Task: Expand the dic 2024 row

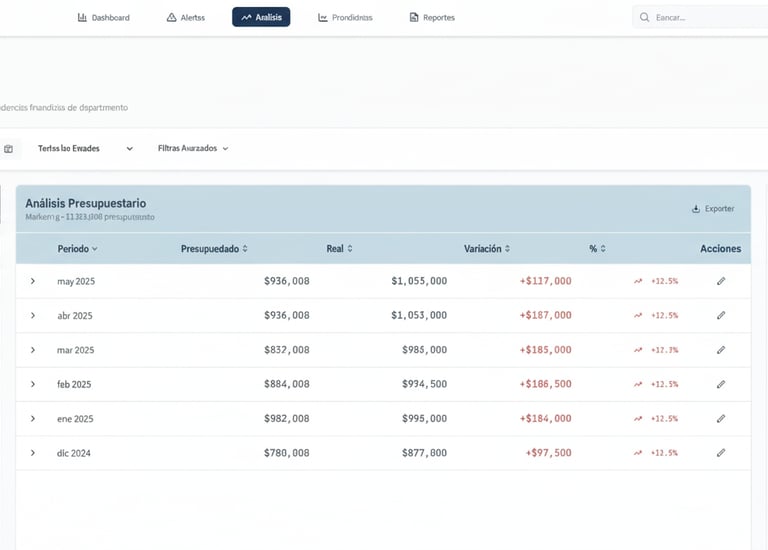Action: coord(33,453)
